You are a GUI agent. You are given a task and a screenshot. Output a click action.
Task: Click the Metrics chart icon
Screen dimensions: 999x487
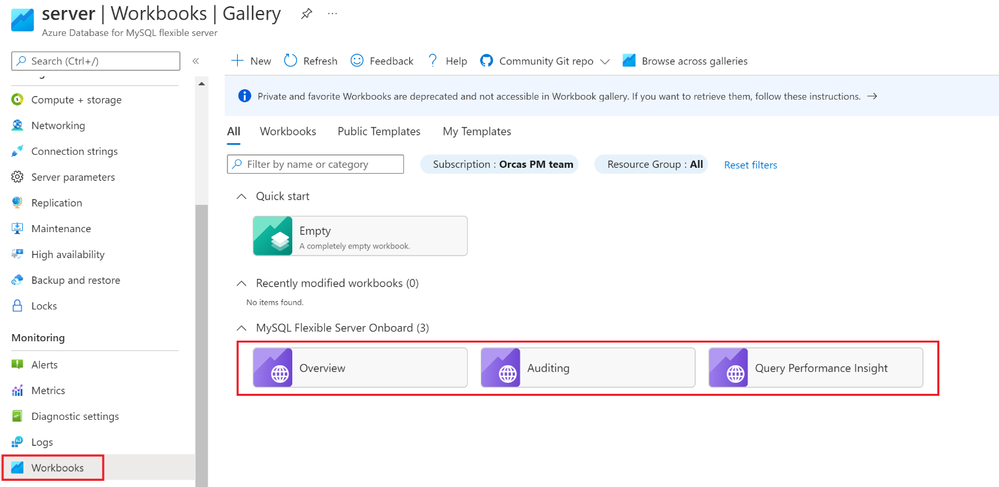18,391
